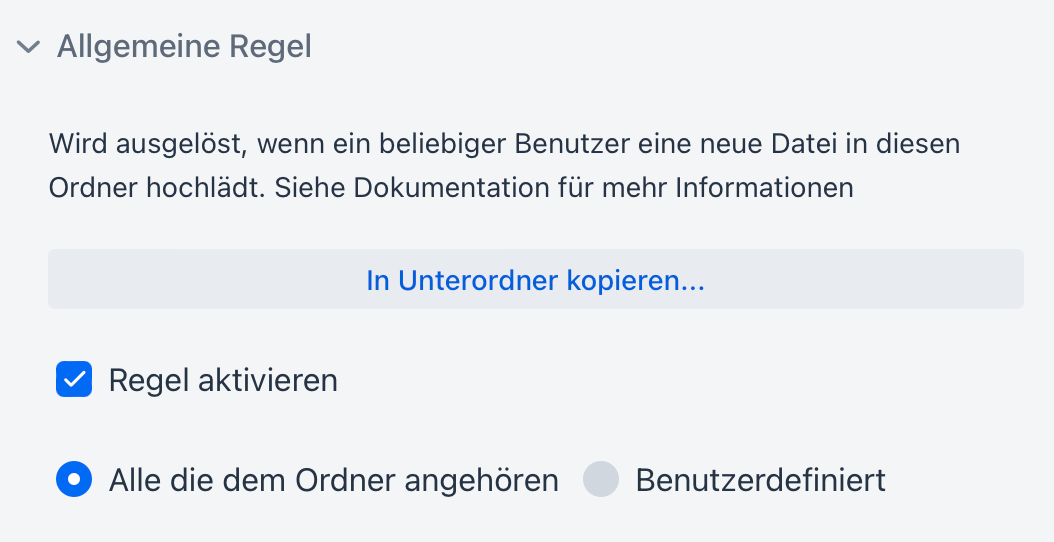Screen dimensions: 1054x542
Task: Click the description line starting "Wird ausgelöst"
Action: tap(504, 144)
